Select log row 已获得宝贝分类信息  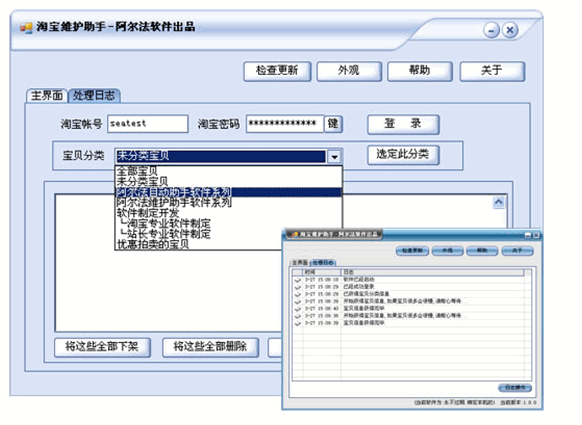coord(408,294)
